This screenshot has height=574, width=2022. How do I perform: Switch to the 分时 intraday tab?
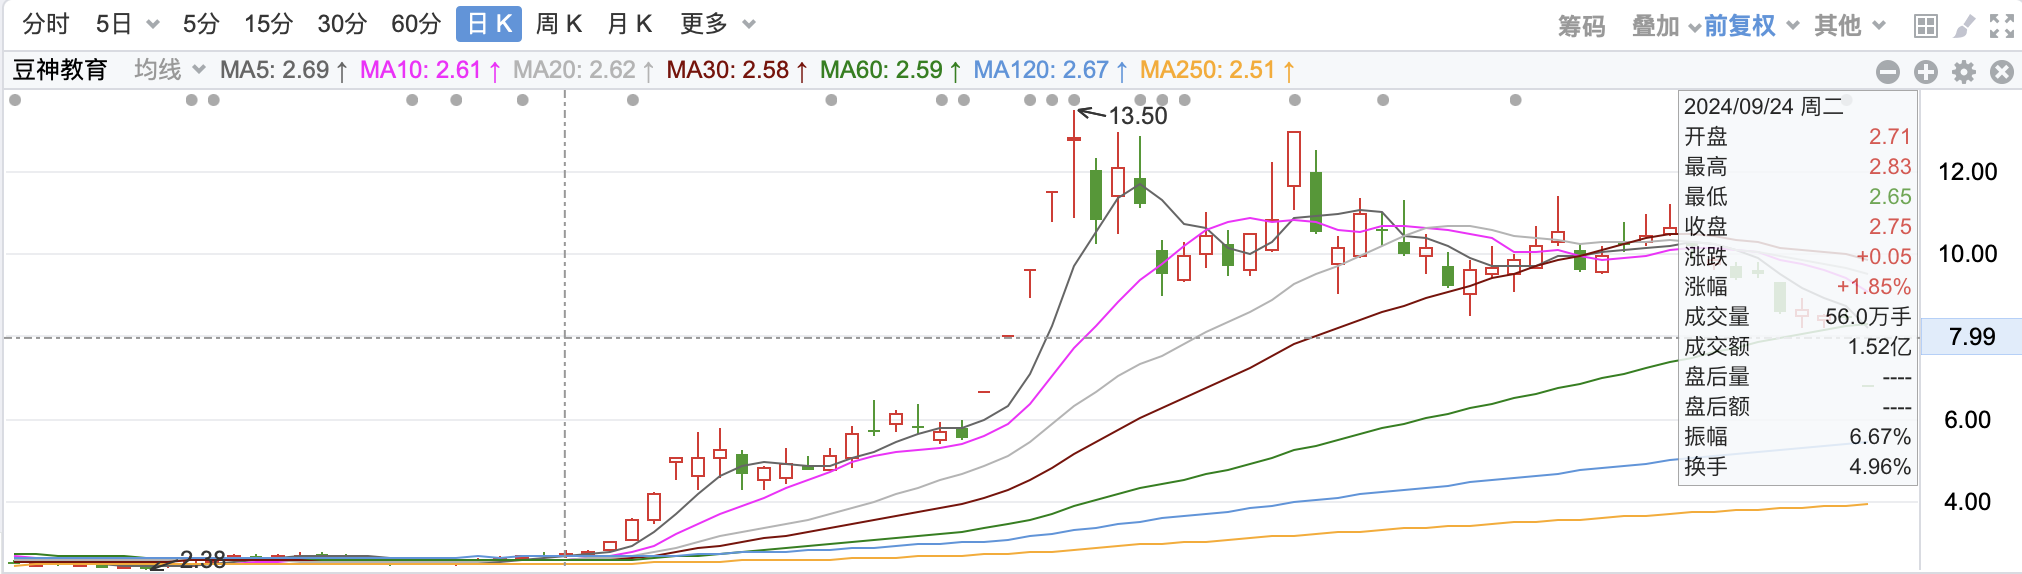tap(46, 24)
